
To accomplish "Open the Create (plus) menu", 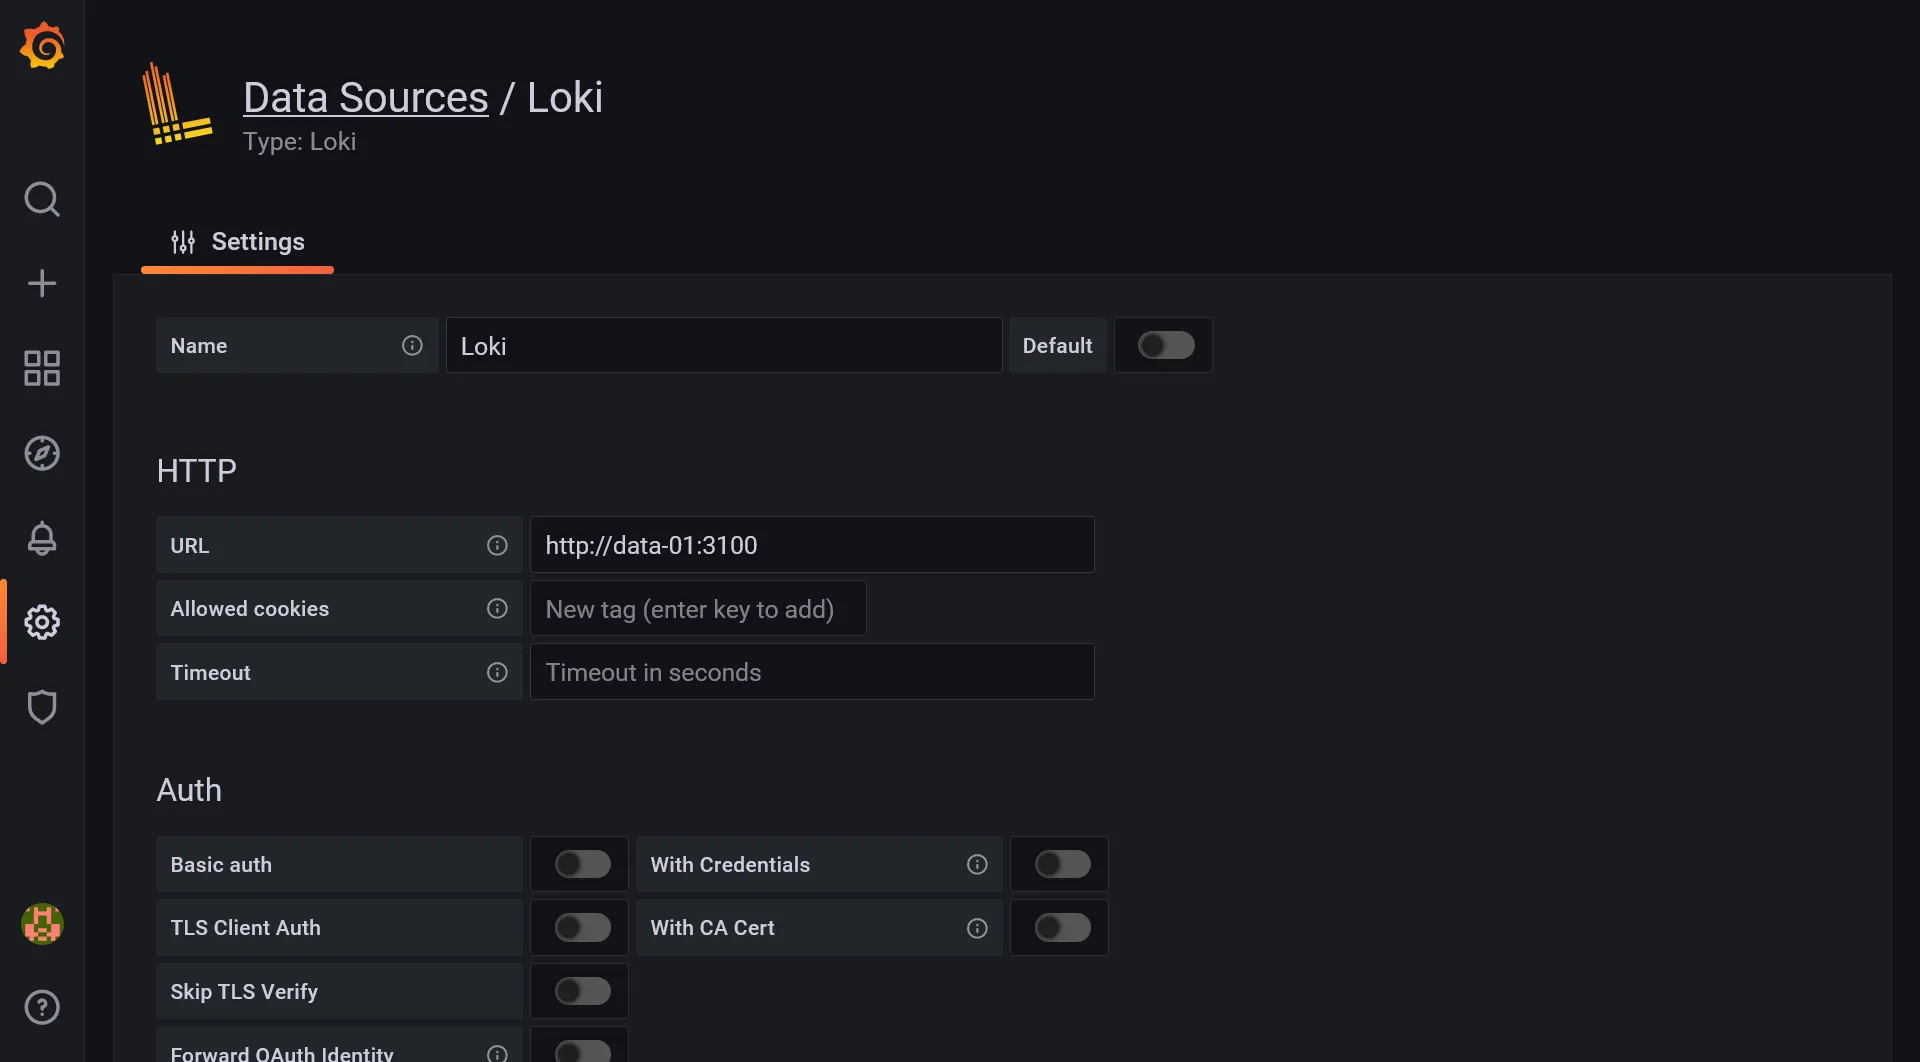I will (x=42, y=283).
